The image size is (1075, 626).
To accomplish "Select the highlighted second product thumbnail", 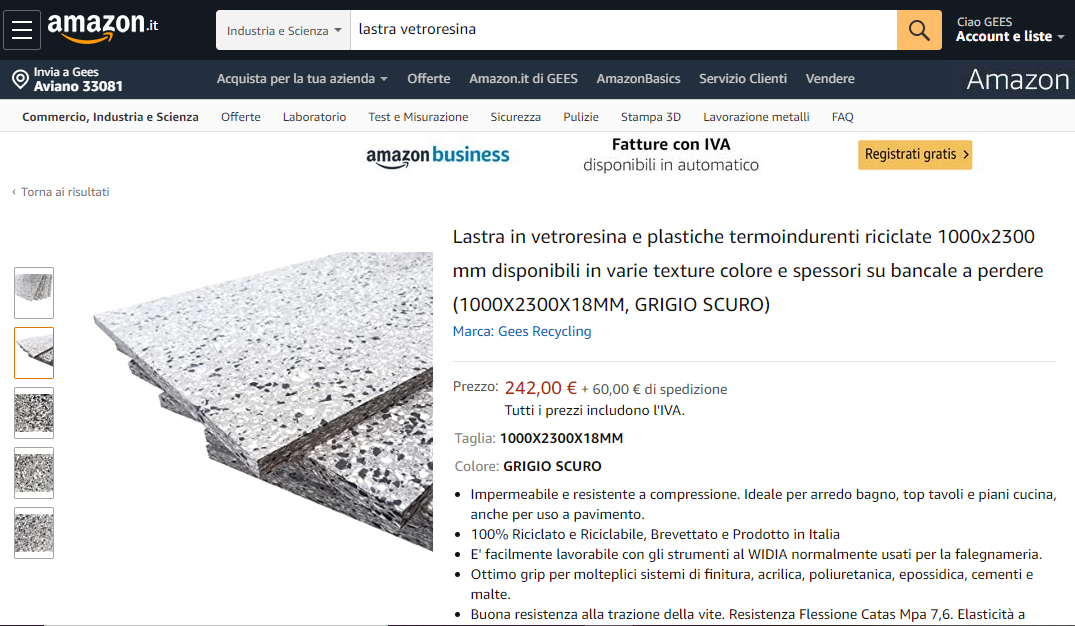I will [34, 353].
